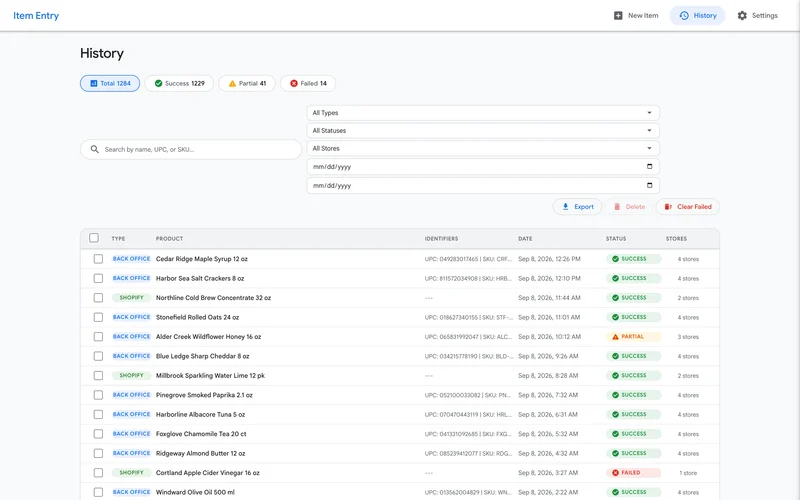Image resolution: width=800 pixels, height=500 pixels.
Task: Click the Item Entry logo link
Action: [x=36, y=16]
